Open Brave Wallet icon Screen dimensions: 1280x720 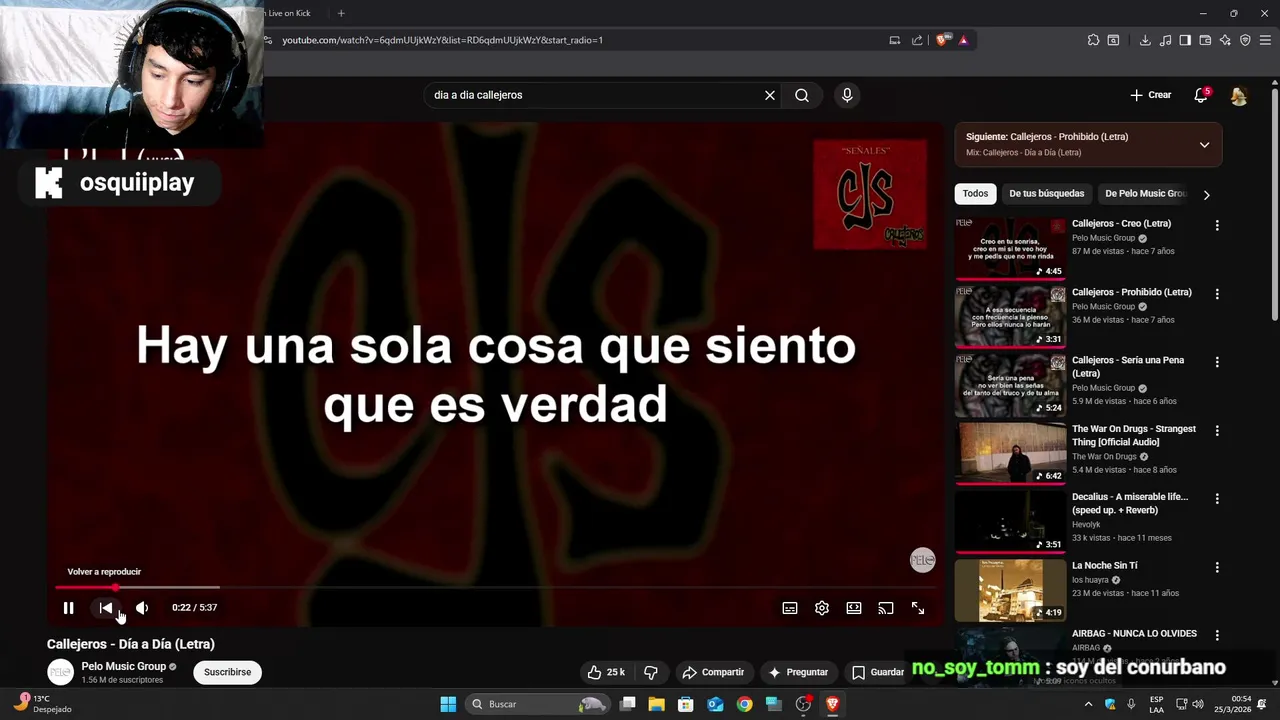coord(1205,40)
